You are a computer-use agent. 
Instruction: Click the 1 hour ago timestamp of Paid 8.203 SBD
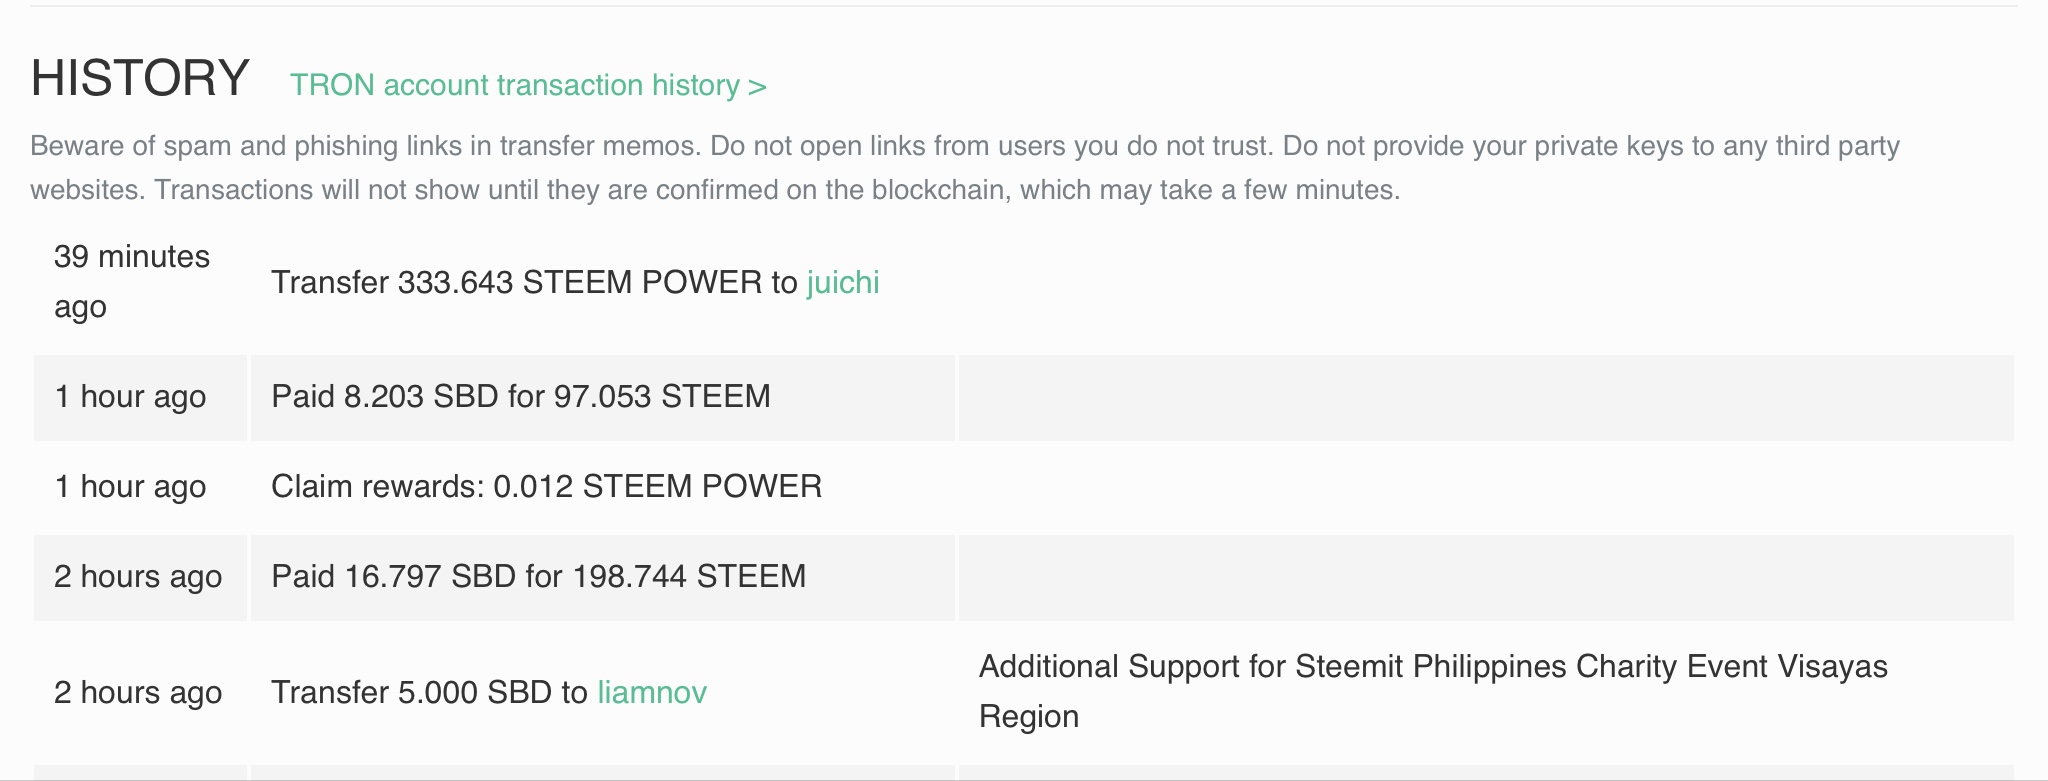[x=130, y=396]
